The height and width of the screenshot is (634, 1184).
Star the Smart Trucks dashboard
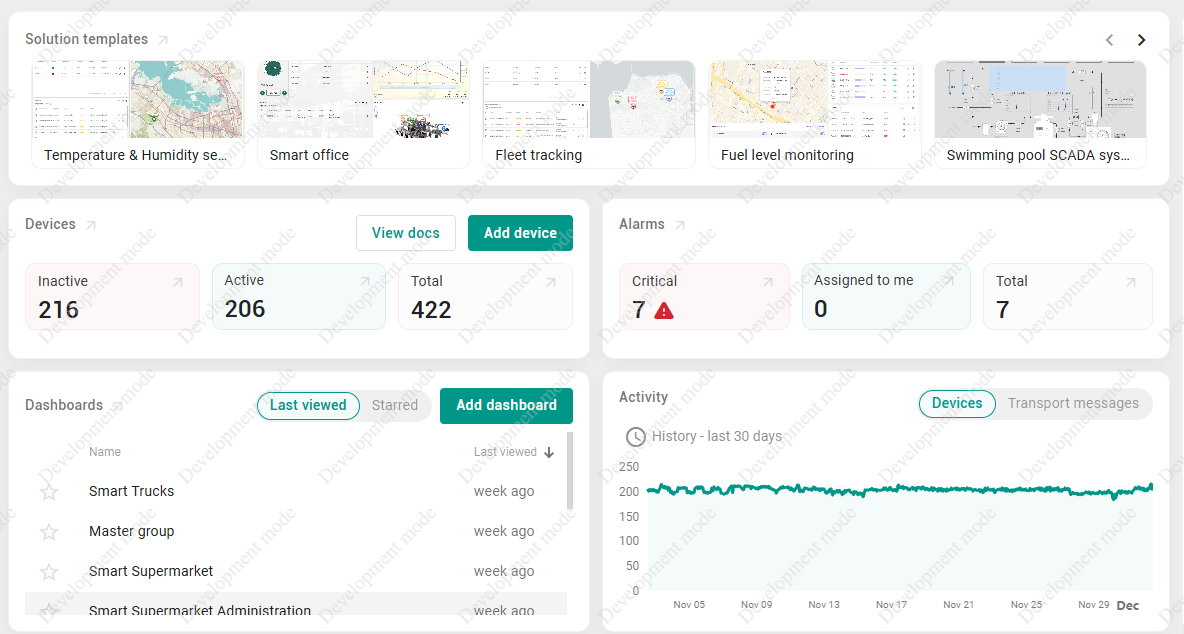coord(49,492)
